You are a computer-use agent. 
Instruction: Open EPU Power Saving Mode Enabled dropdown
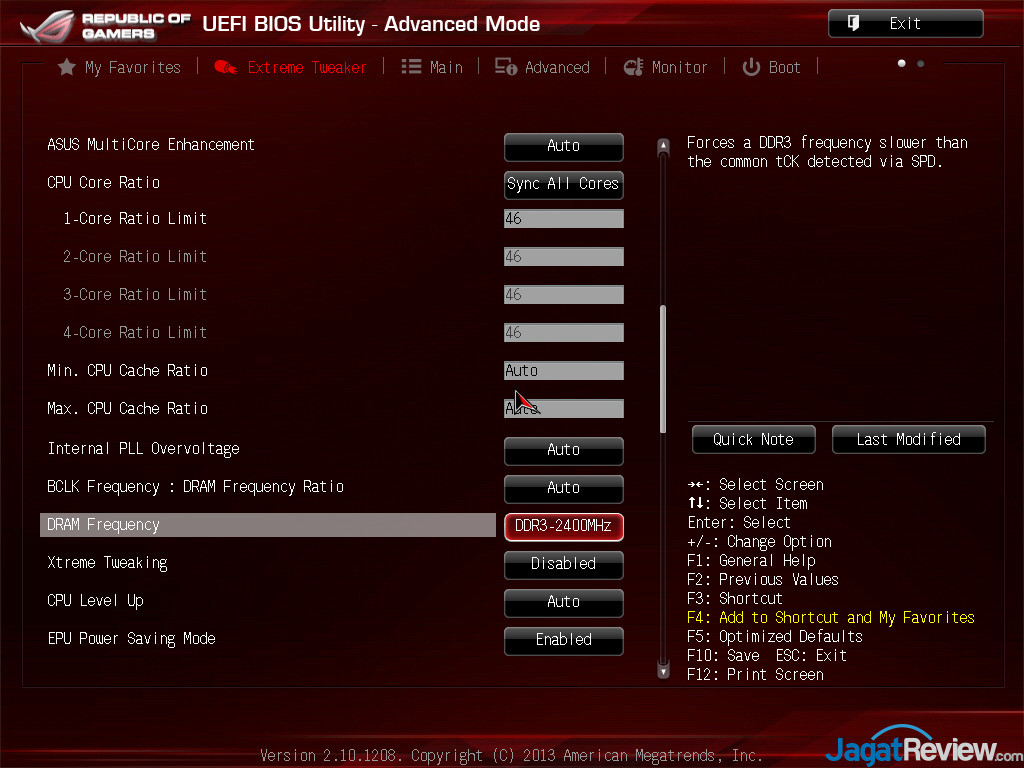pyautogui.click(x=564, y=639)
